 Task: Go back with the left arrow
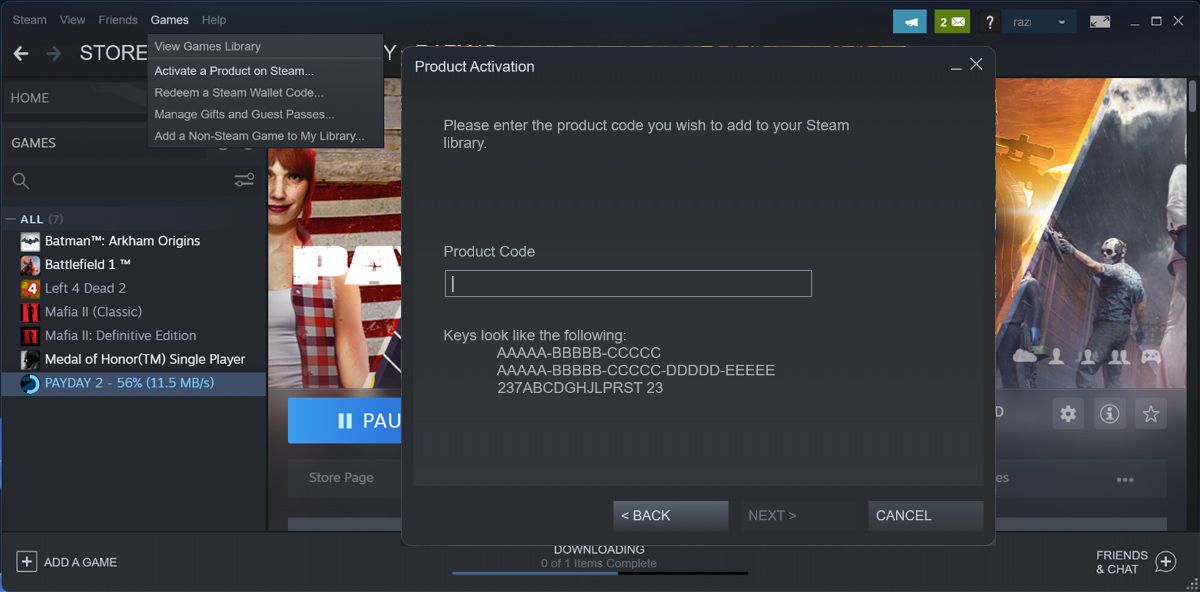point(20,53)
